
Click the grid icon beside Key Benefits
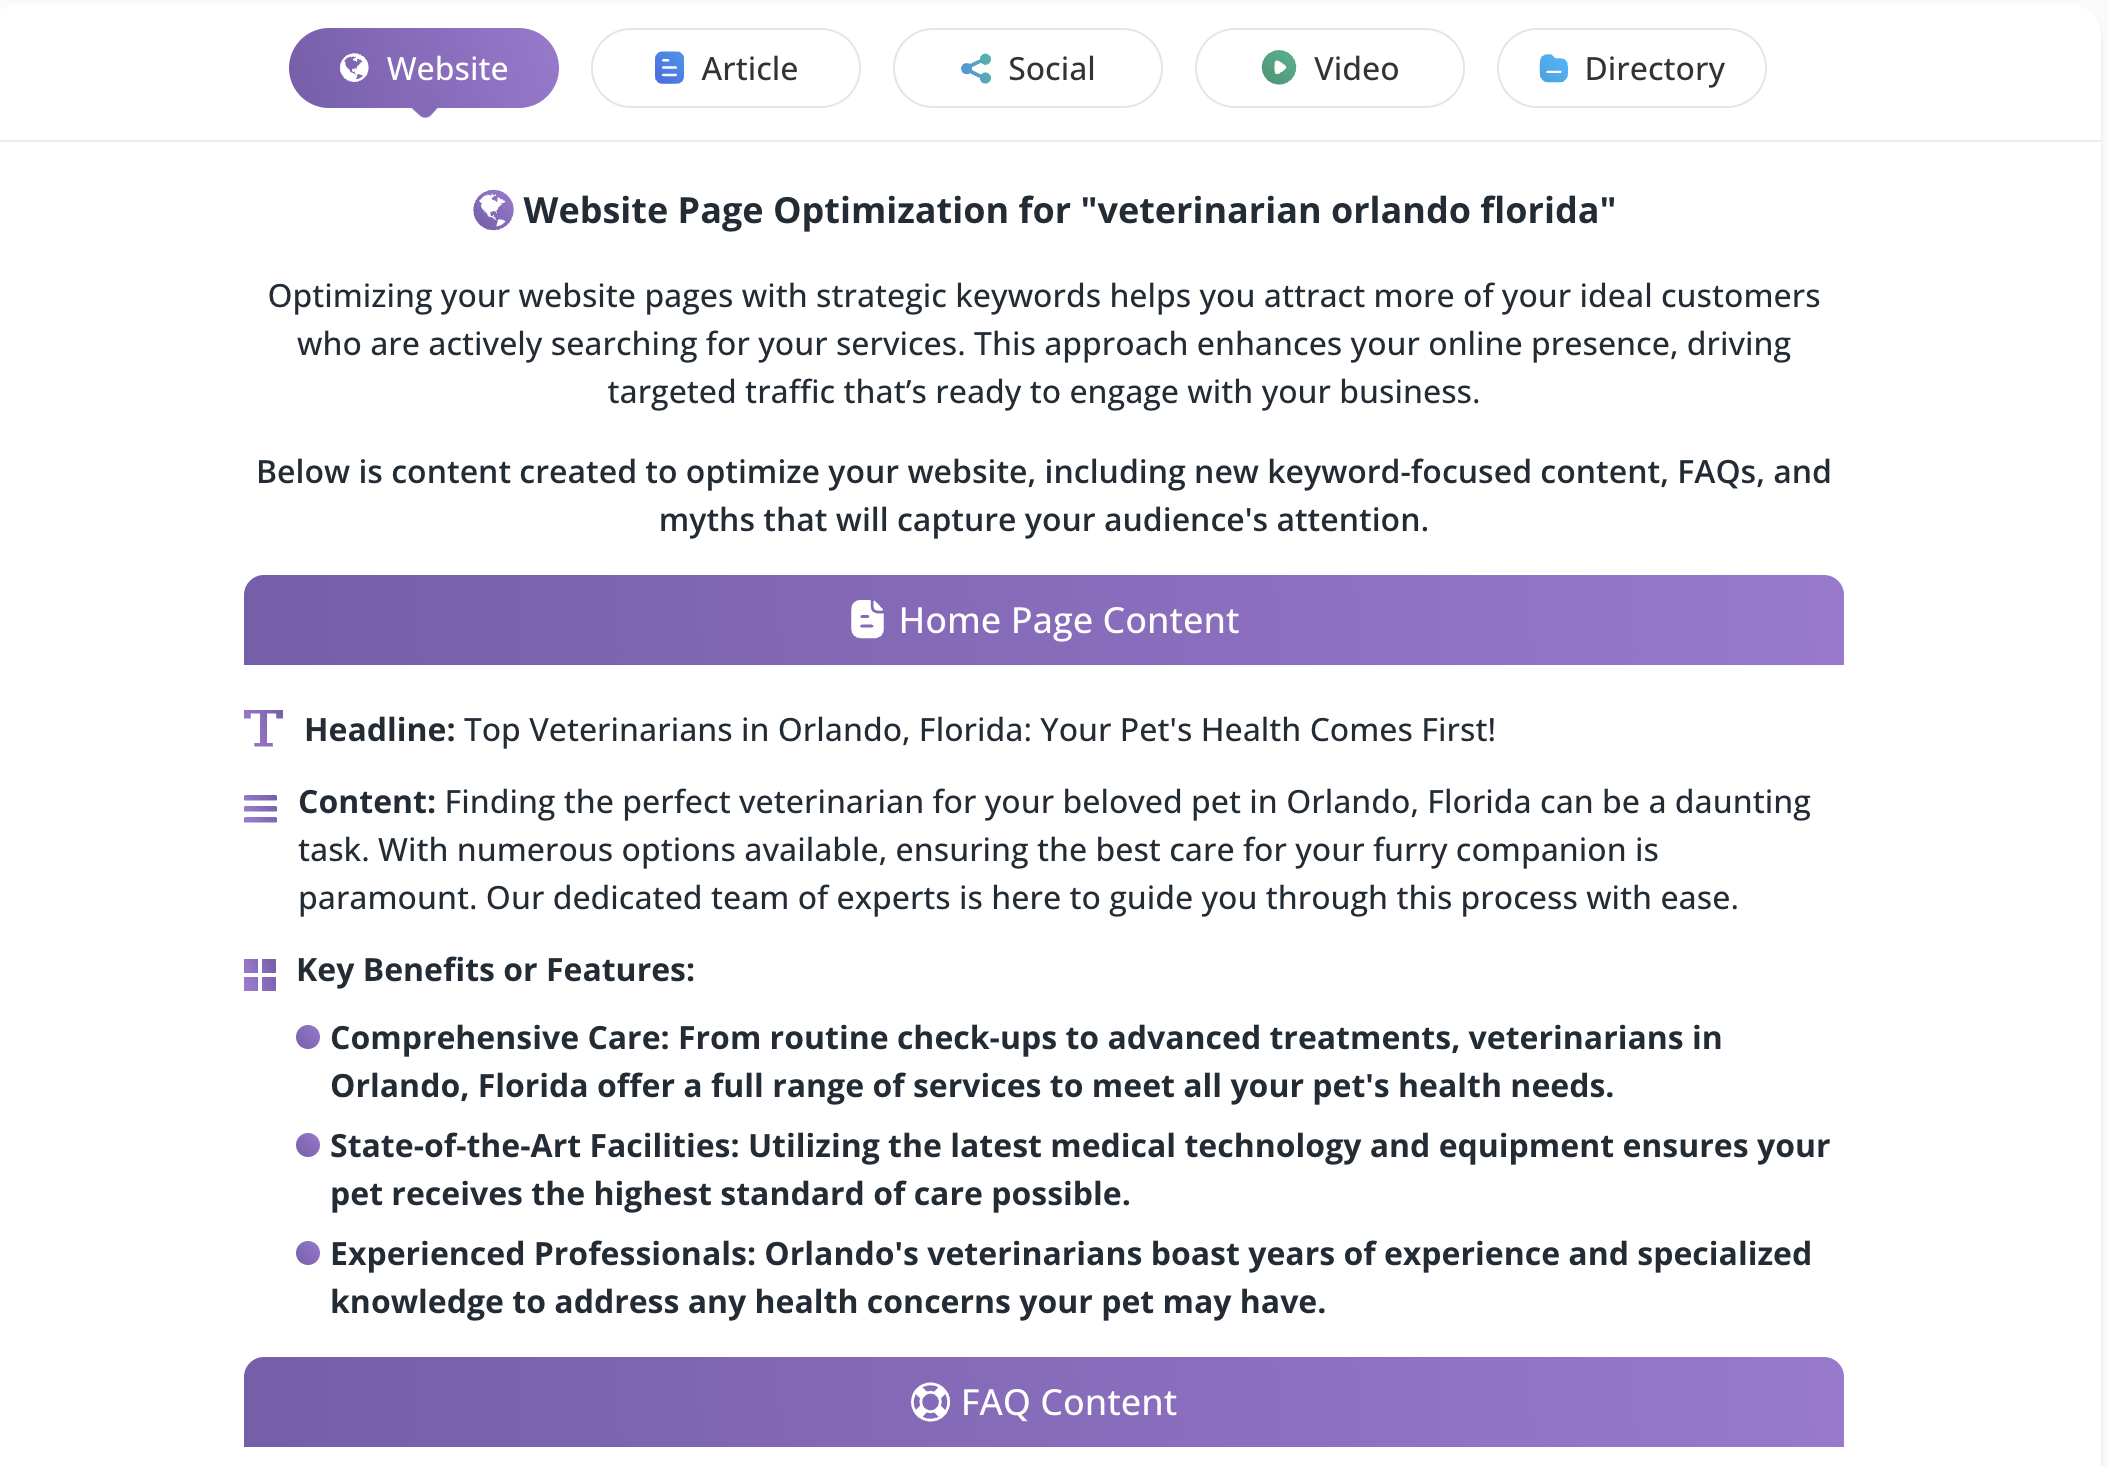coord(260,974)
